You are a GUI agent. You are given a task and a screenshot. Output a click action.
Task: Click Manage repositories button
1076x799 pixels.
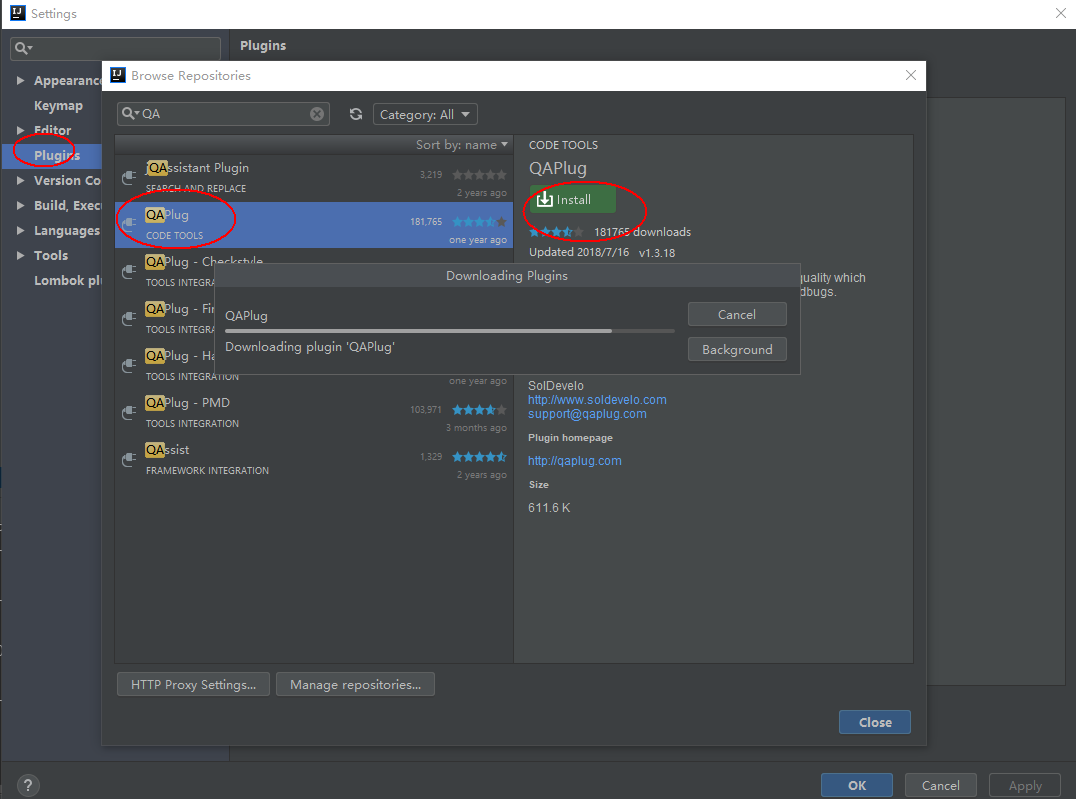[x=355, y=684]
